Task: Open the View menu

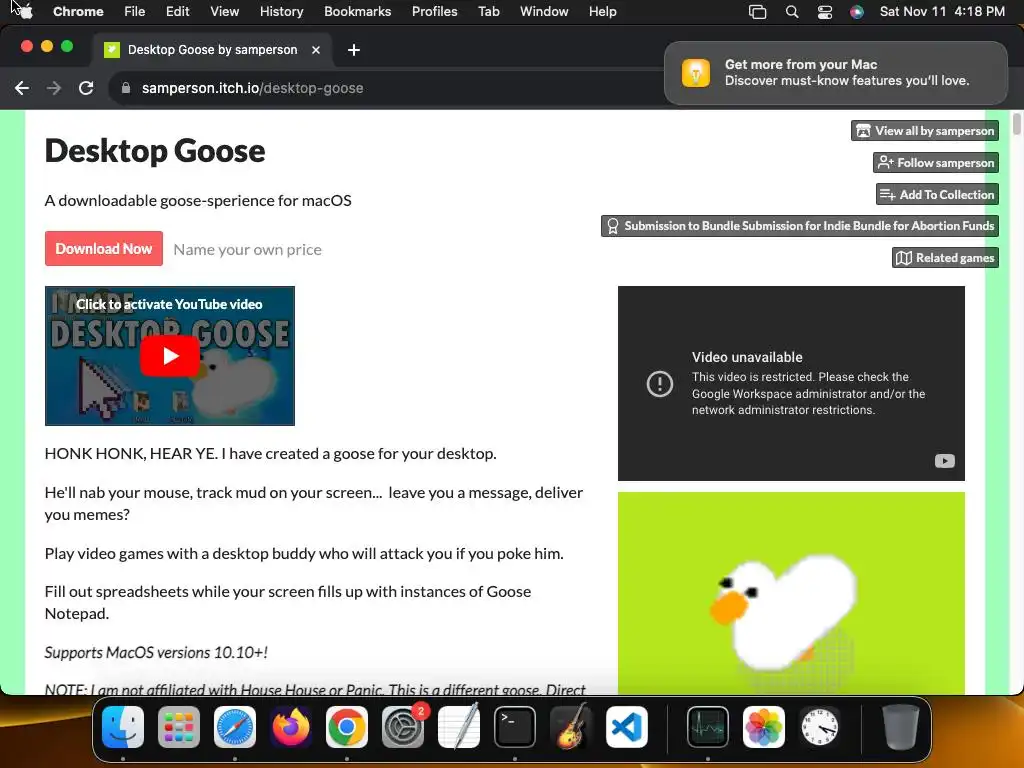Action: (x=225, y=11)
